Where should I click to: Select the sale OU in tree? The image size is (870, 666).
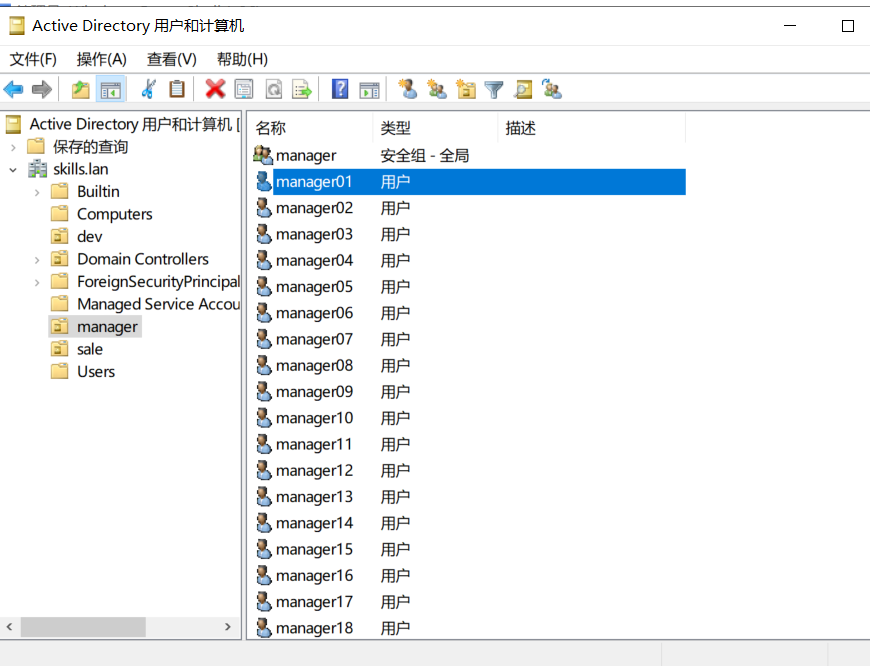click(x=90, y=349)
